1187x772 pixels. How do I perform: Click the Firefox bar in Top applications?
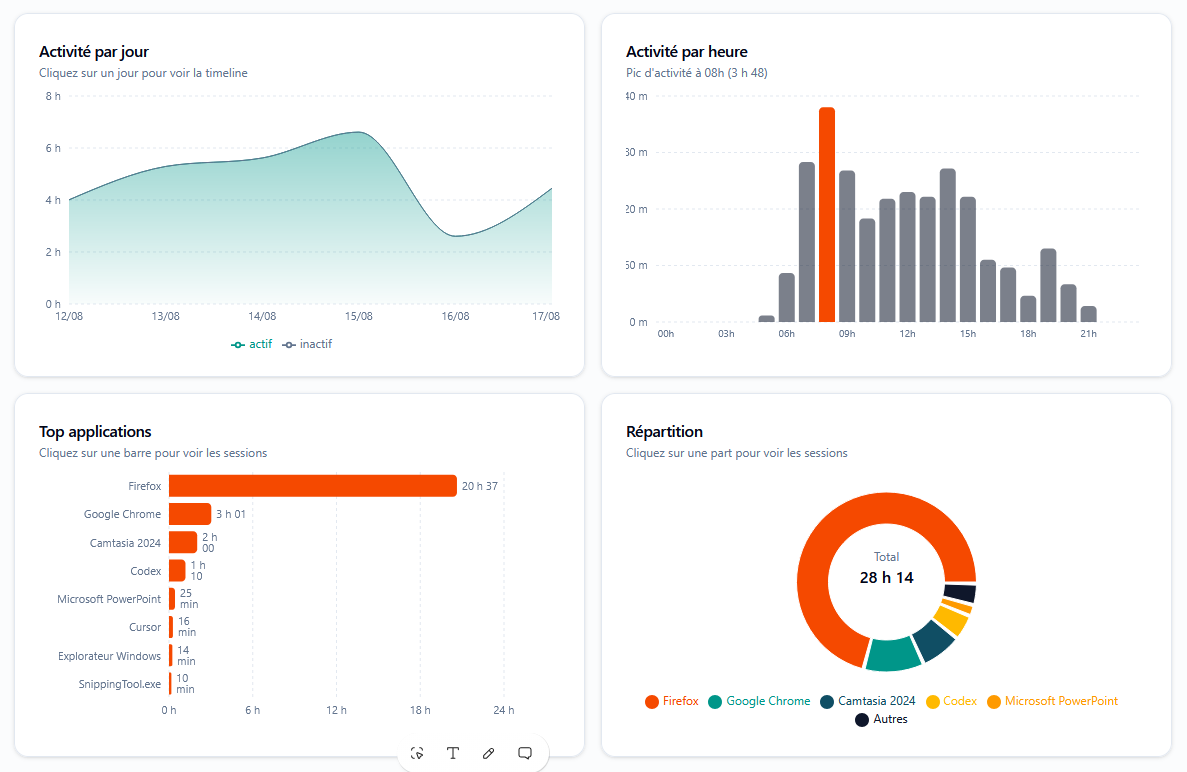pyautogui.click(x=313, y=486)
